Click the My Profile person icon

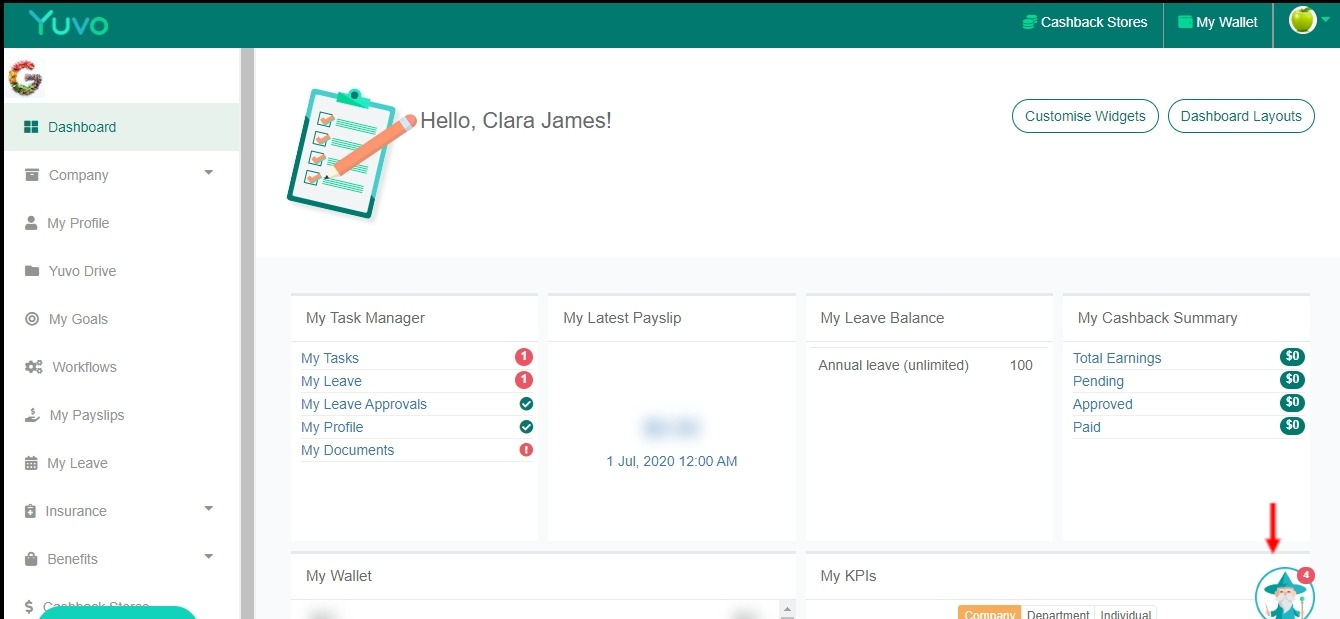tap(30, 223)
